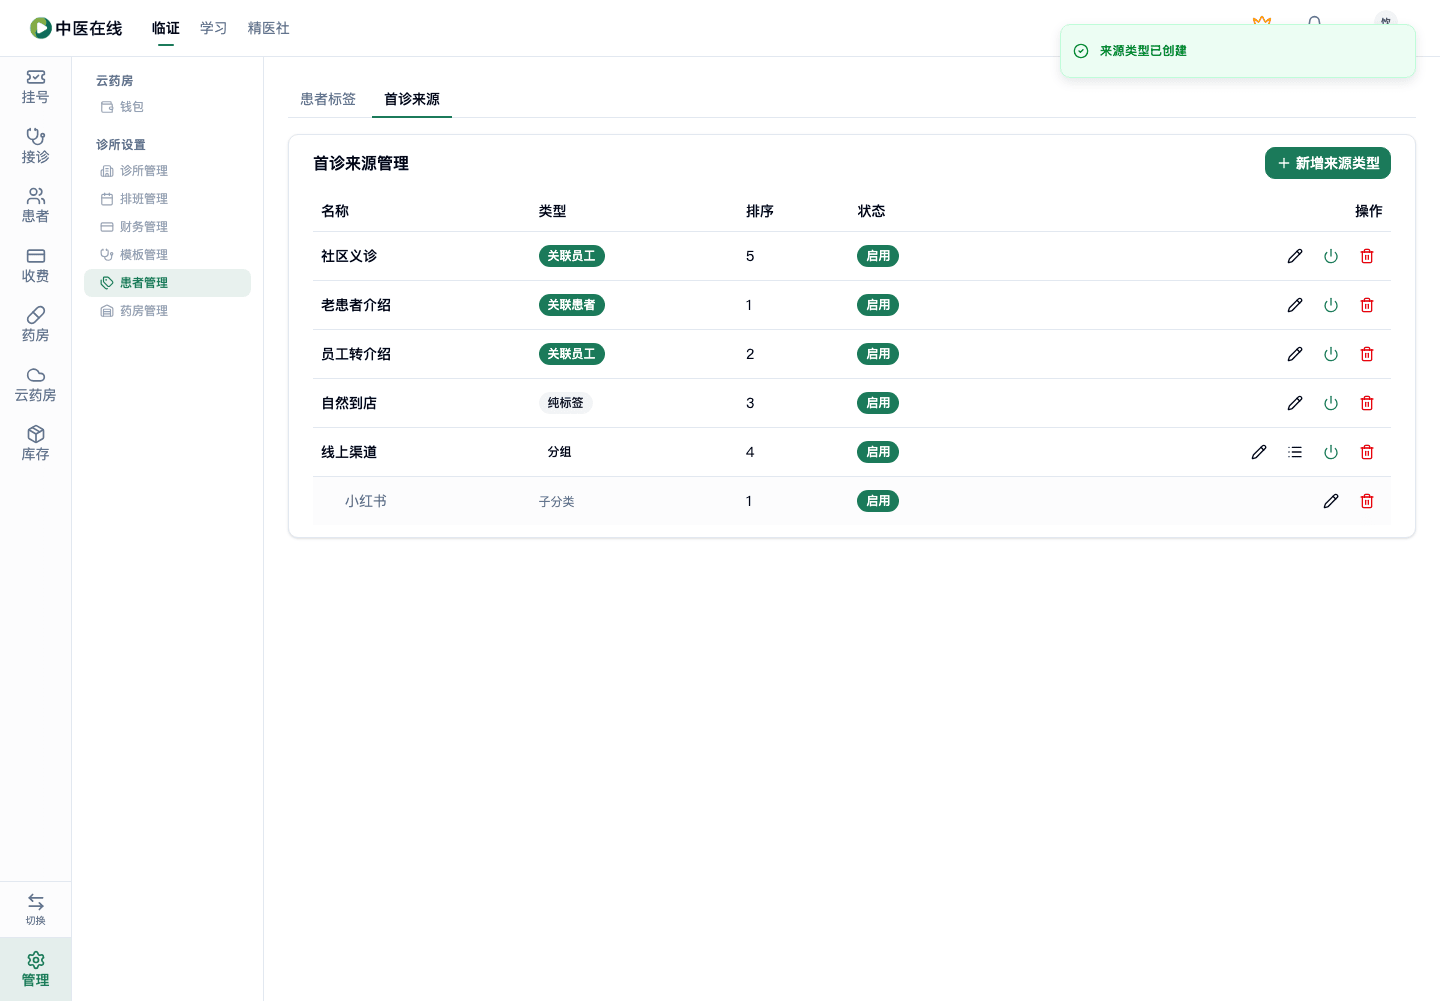Delete the 员工转介绍 row
Image resolution: width=1440 pixels, height=1001 pixels.
pos(1367,354)
